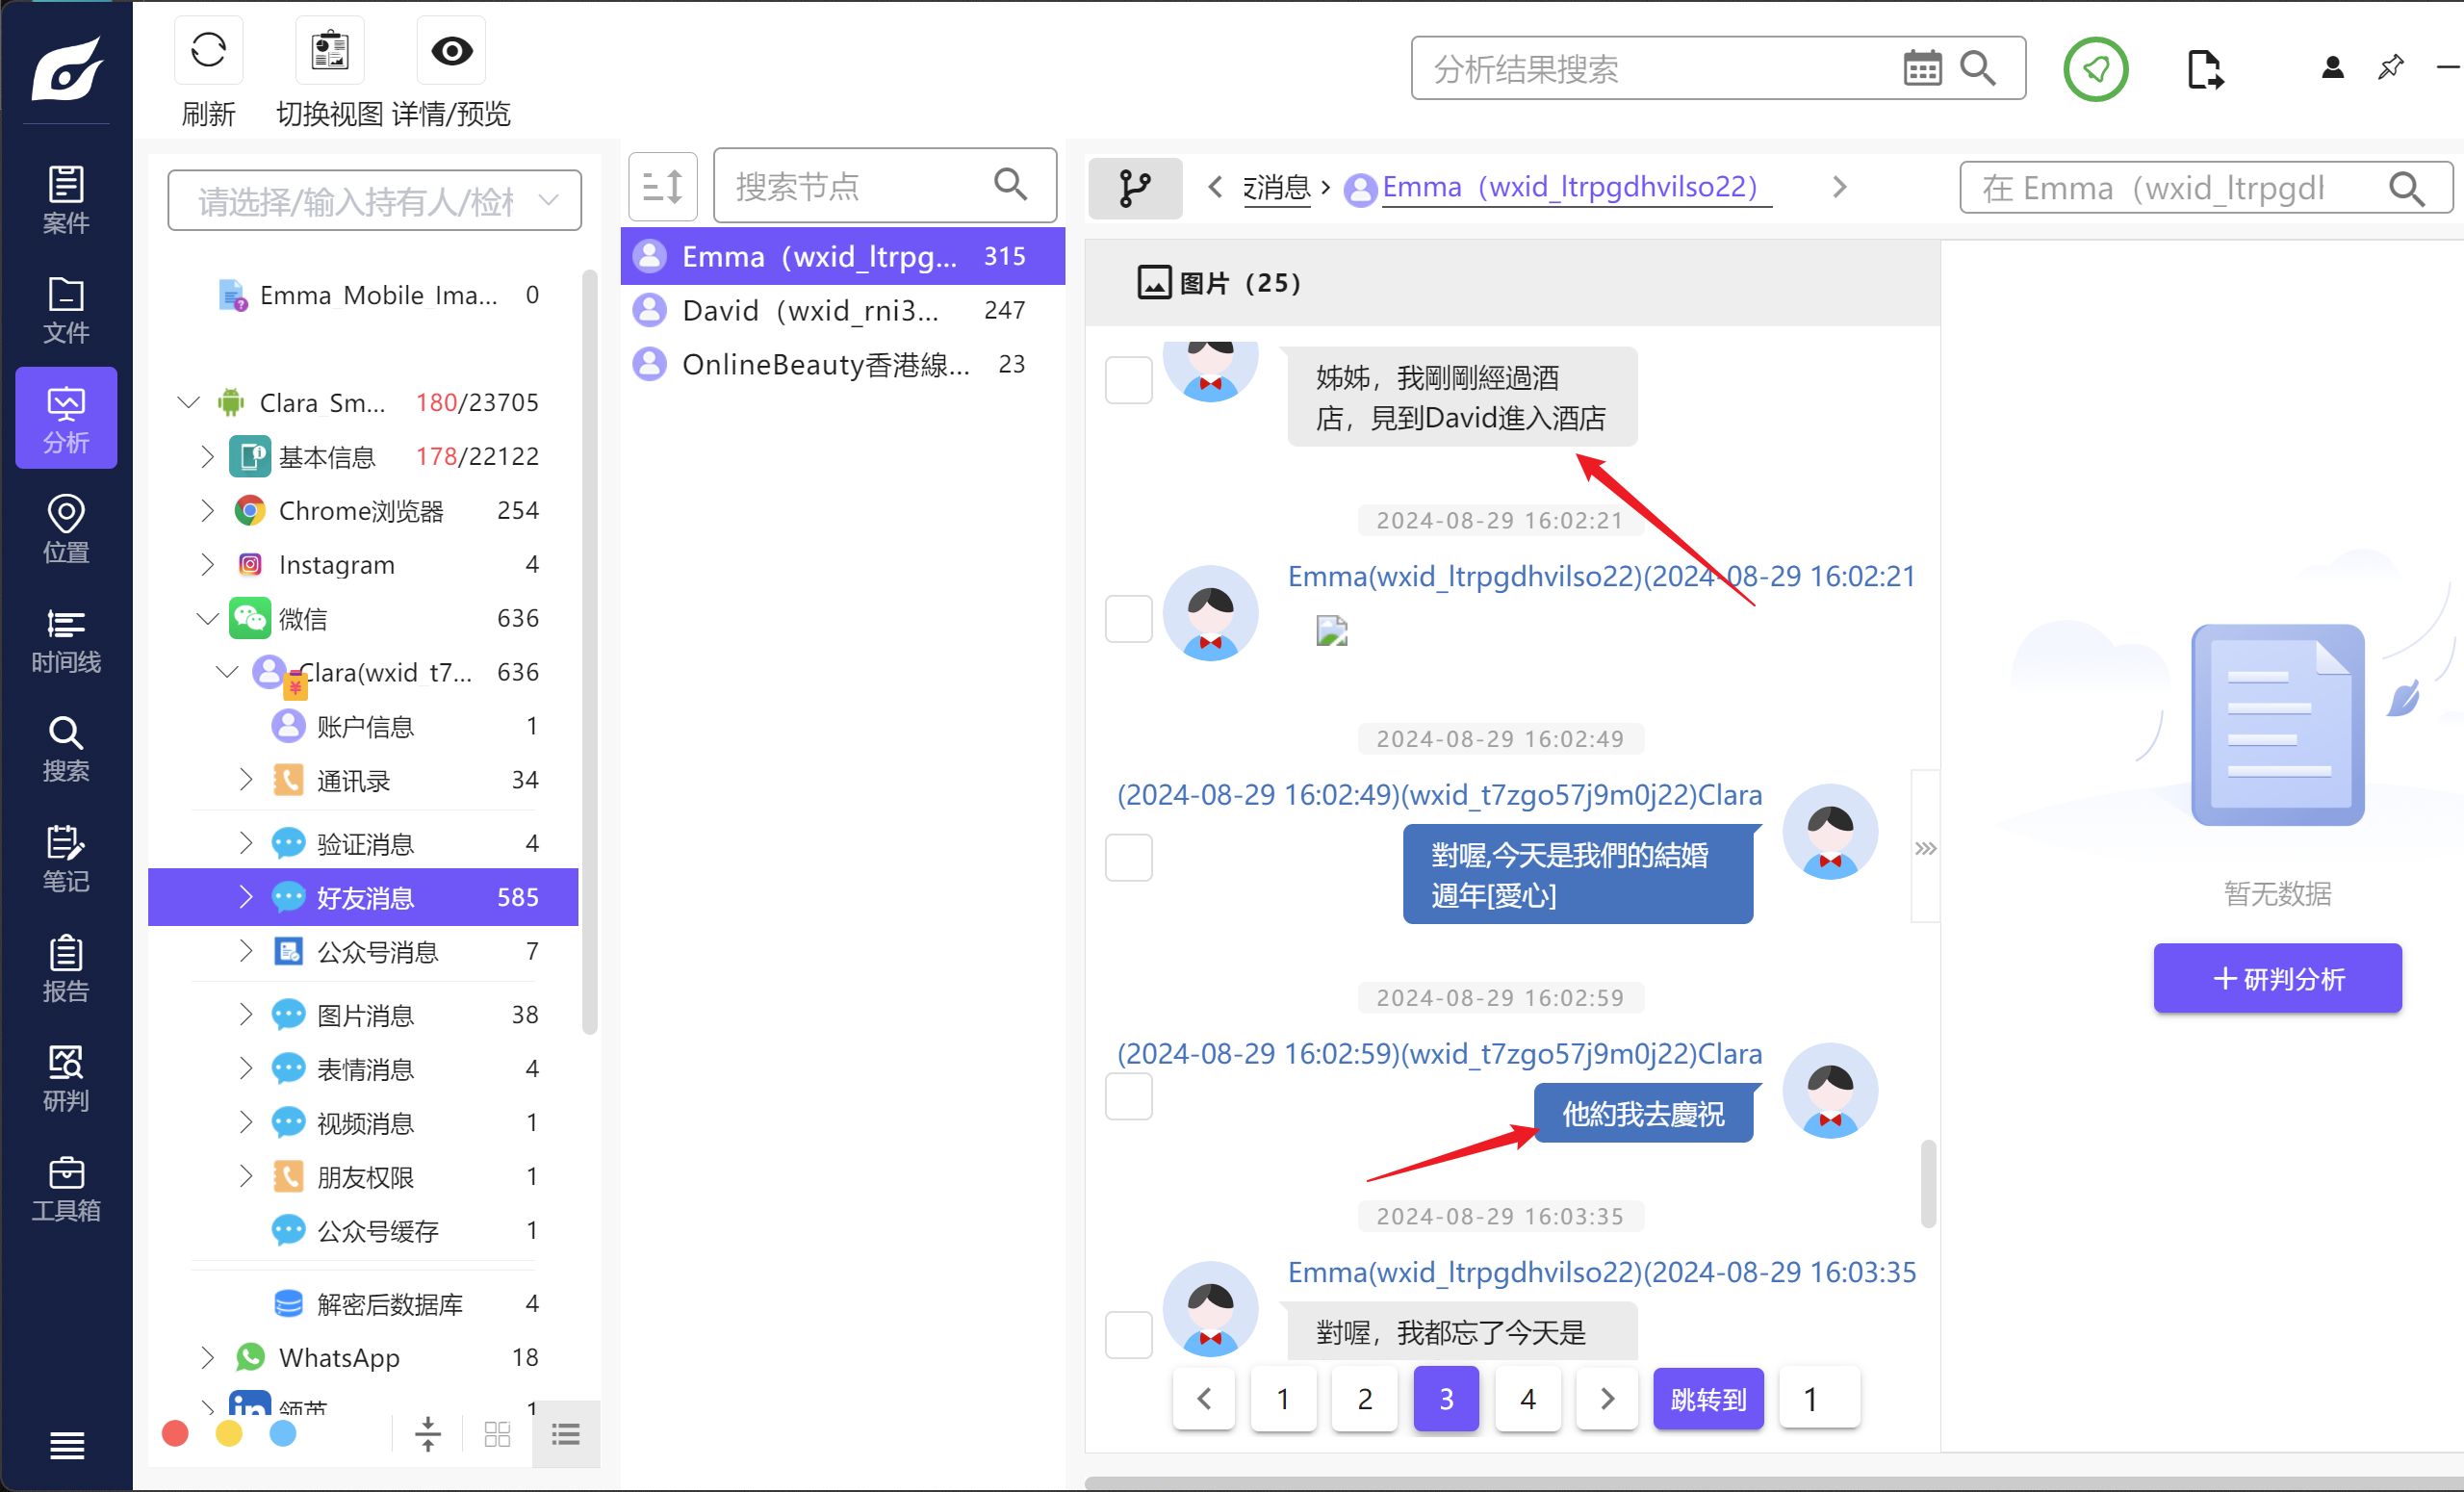This screenshot has width=2464, height=1492.
Task: Click the sort nodes icon button
Action: tap(662, 186)
